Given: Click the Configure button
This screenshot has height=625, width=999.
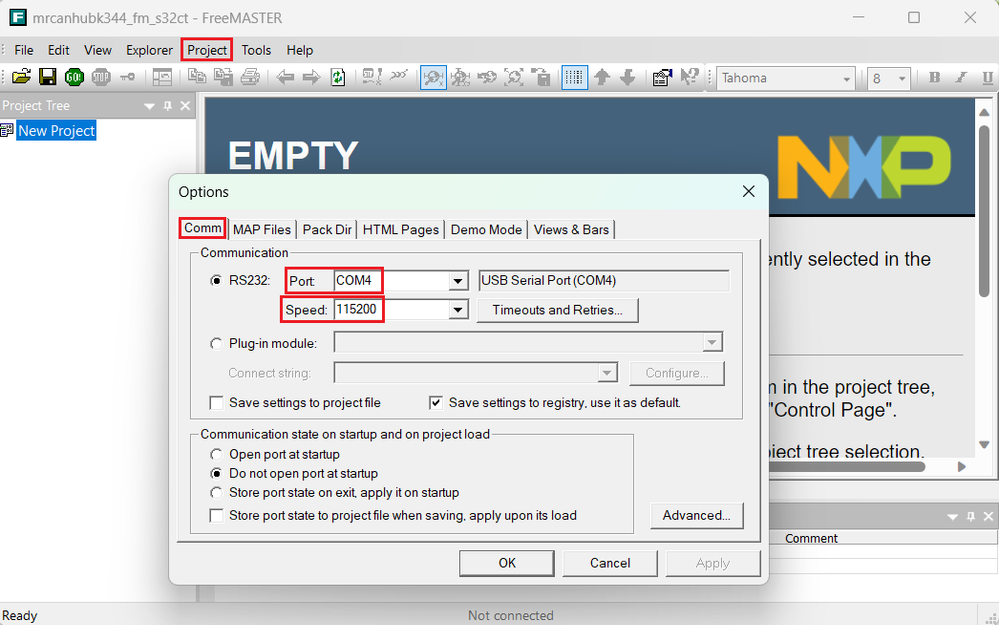Looking at the screenshot, I should coord(677,373).
